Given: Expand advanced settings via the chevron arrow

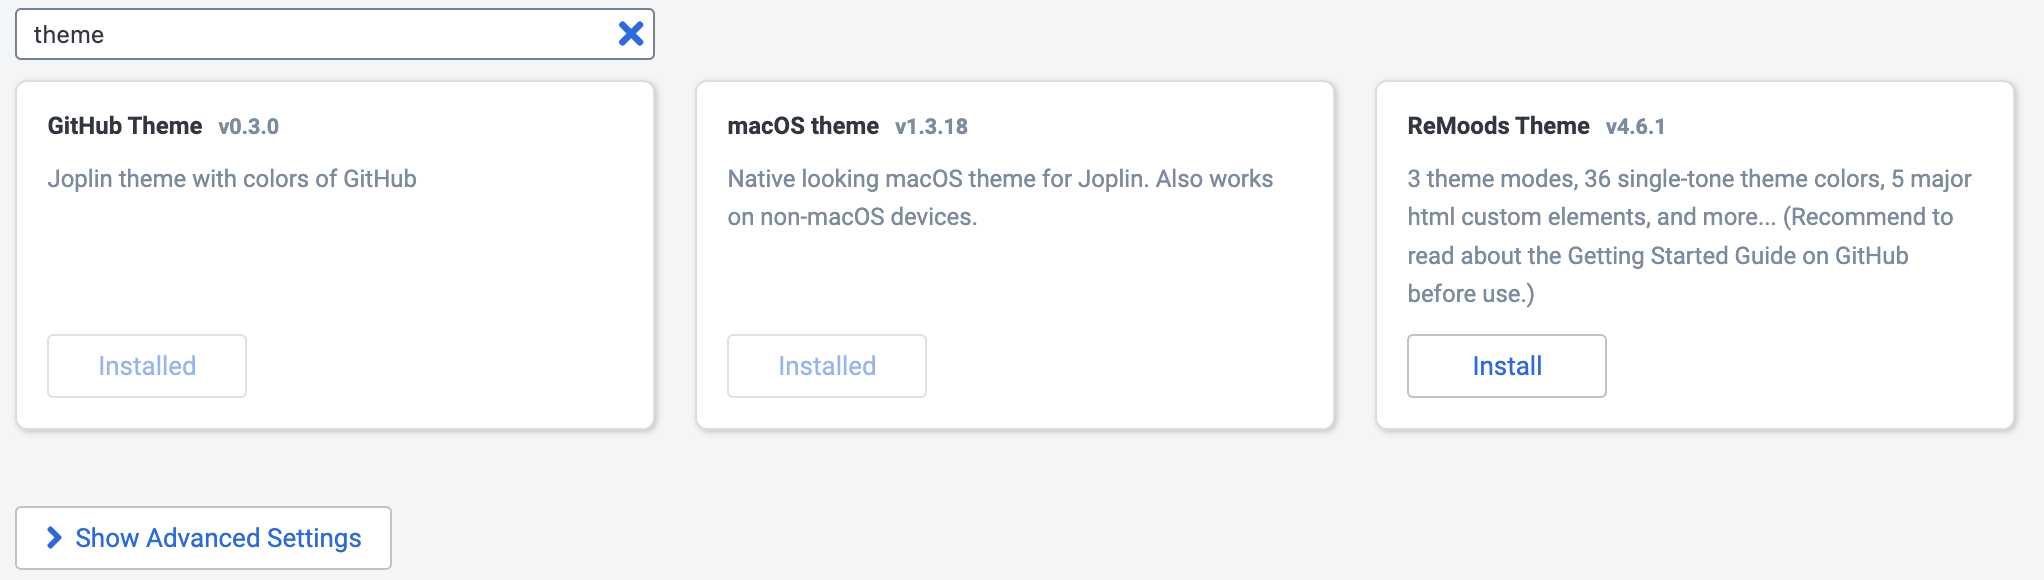Looking at the screenshot, I should click(54, 538).
